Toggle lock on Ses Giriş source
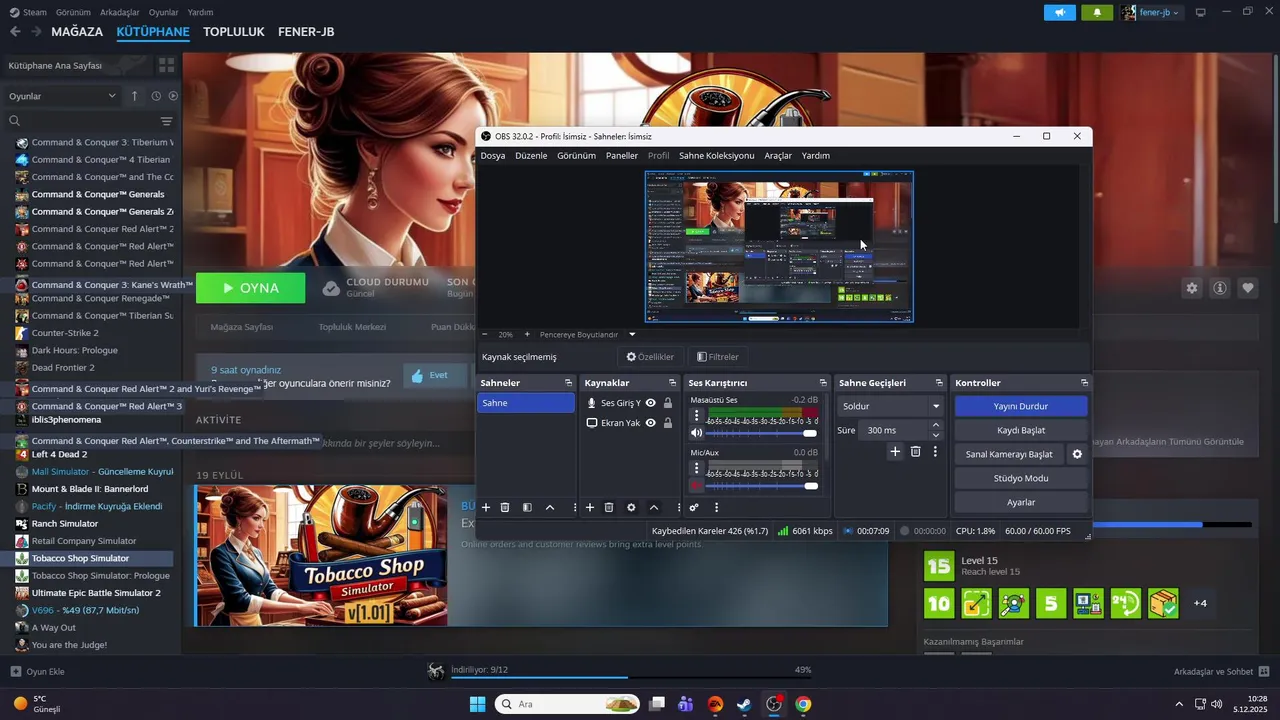Viewport: 1280px width, 720px height. 668,403
